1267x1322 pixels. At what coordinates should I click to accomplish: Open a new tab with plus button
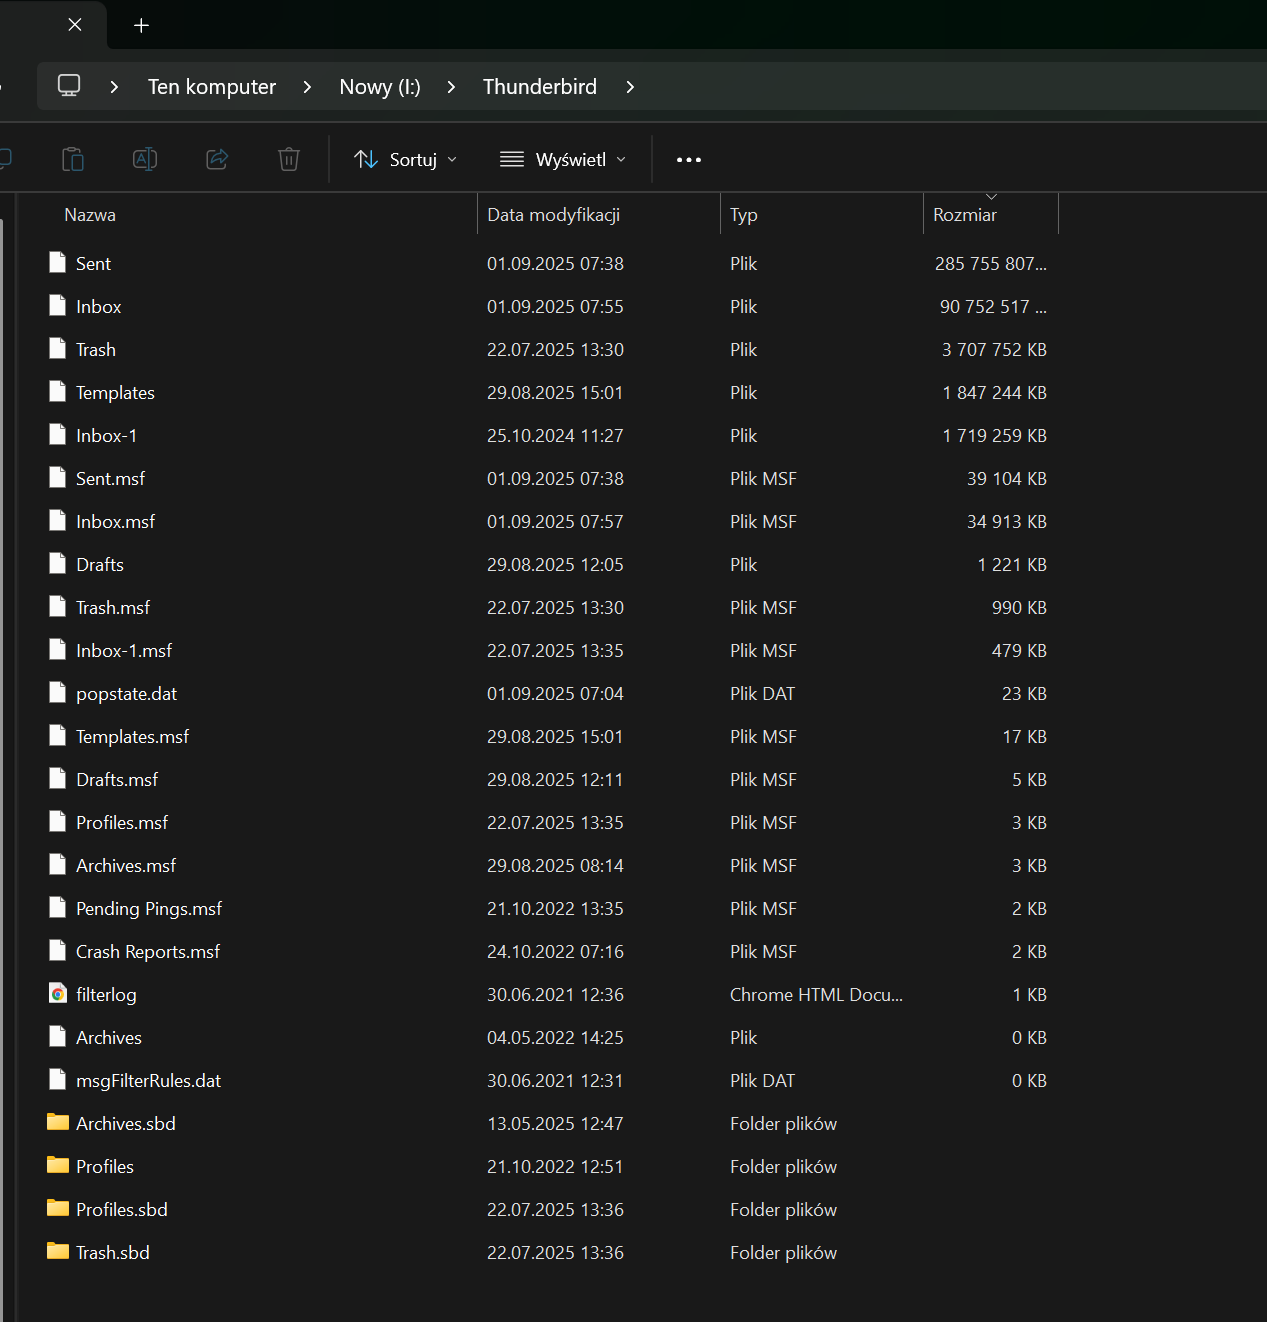coord(142,25)
